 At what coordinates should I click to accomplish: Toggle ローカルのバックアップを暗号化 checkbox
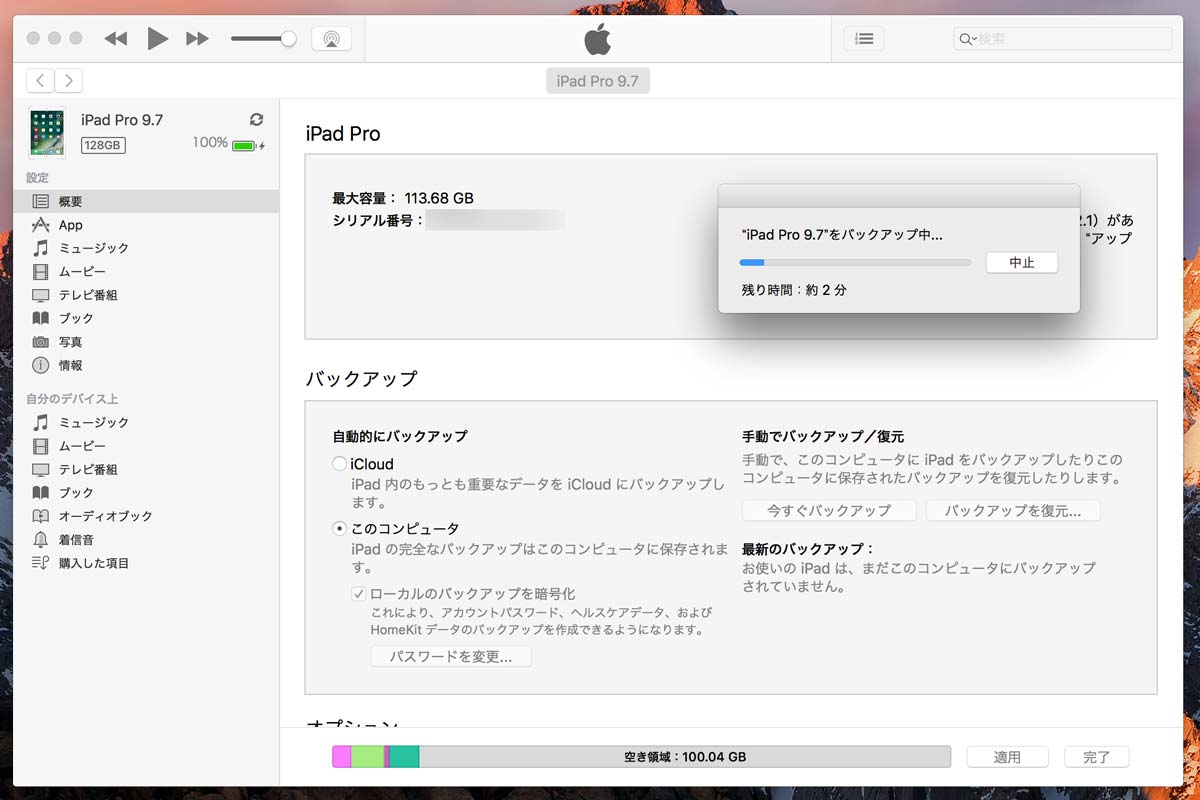point(359,593)
